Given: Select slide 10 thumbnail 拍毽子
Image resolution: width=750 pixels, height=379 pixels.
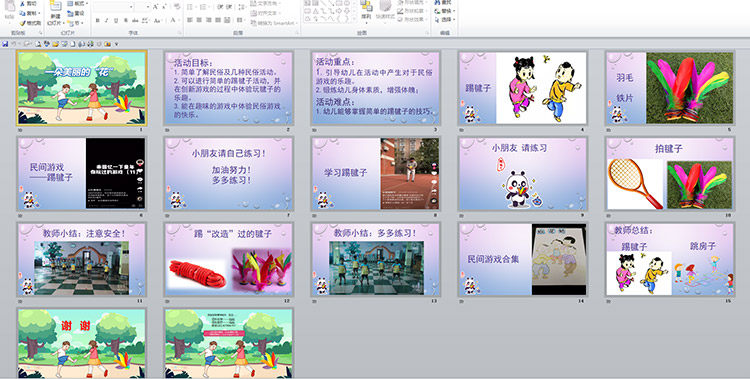Looking at the screenshot, I should coord(670,174).
